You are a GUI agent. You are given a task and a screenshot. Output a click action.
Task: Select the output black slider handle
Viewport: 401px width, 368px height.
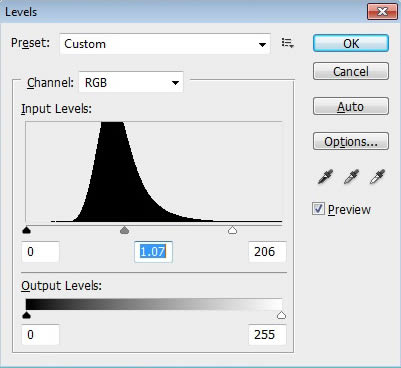pyautogui.click(x=26, y=315)
